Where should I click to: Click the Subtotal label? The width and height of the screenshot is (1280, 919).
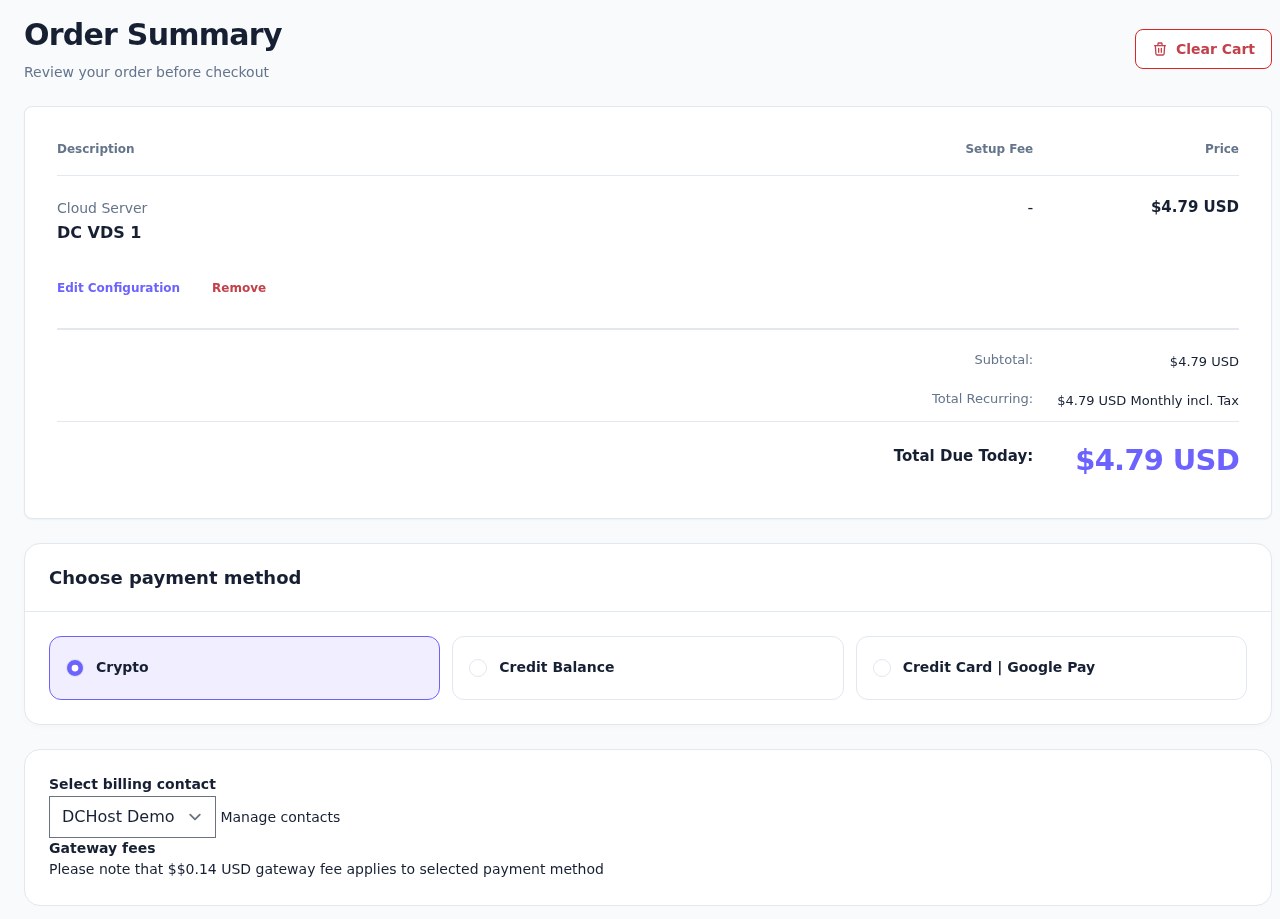tap(1004, 360)
